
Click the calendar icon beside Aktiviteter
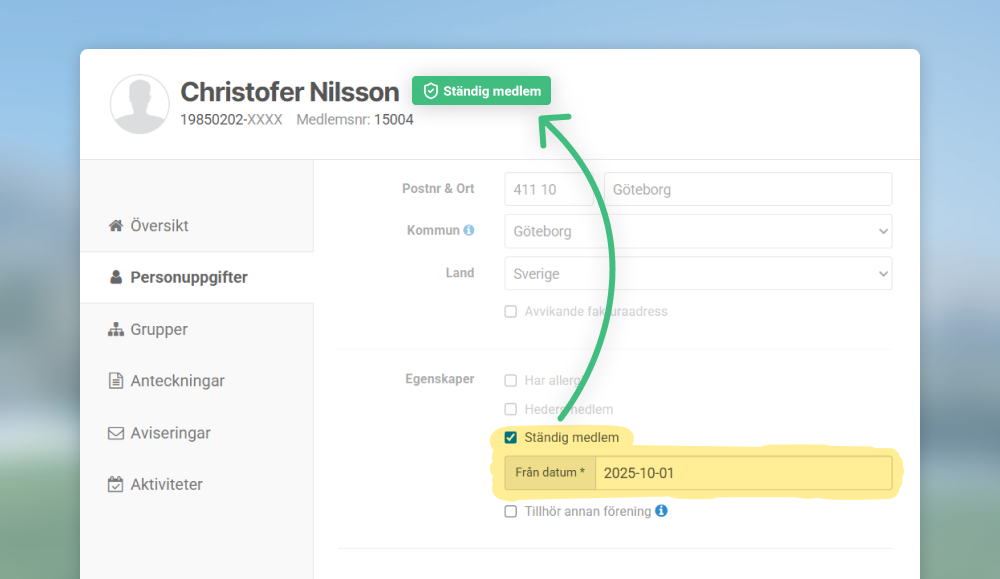click(116, 485)
